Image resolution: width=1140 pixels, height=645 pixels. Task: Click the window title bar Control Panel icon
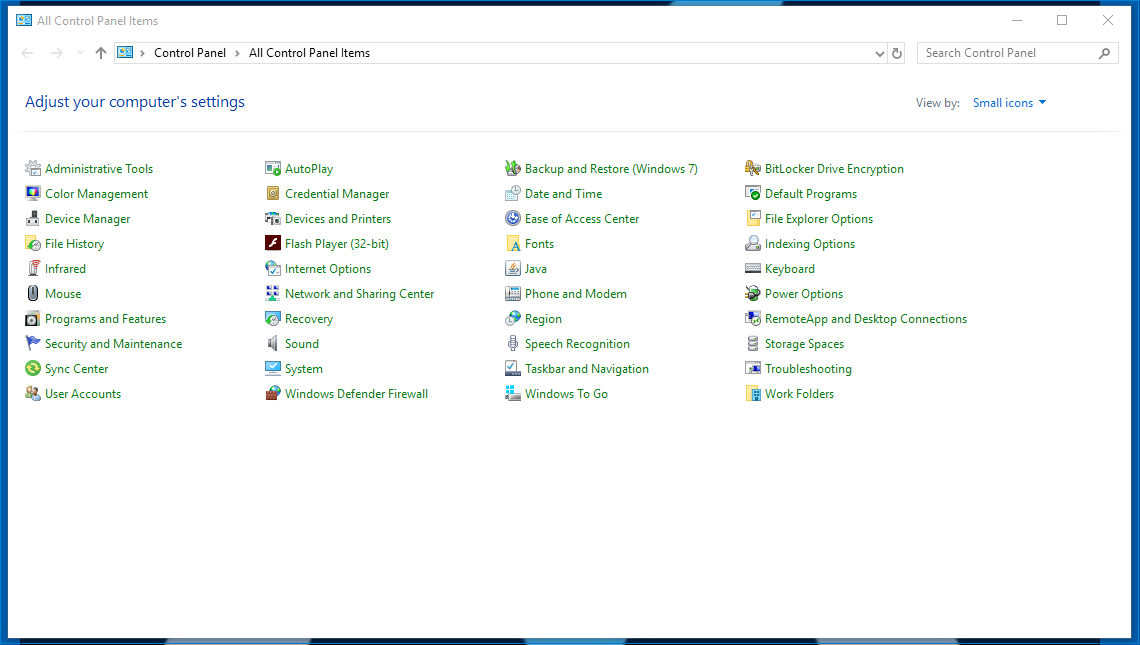click(24, 20)
